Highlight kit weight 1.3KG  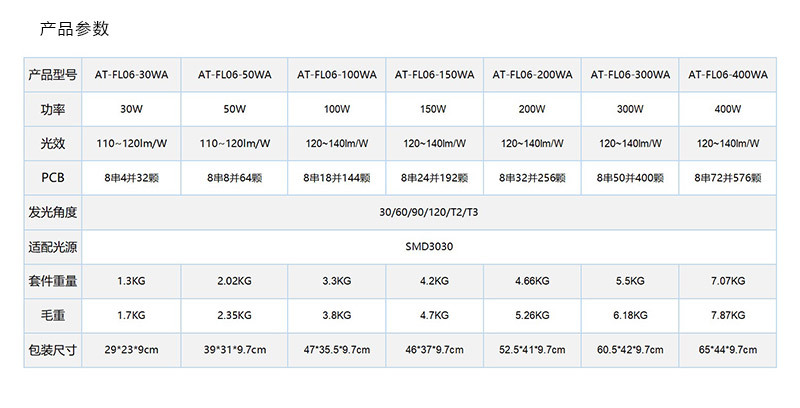pyautogui.click(x=131, y=281)
